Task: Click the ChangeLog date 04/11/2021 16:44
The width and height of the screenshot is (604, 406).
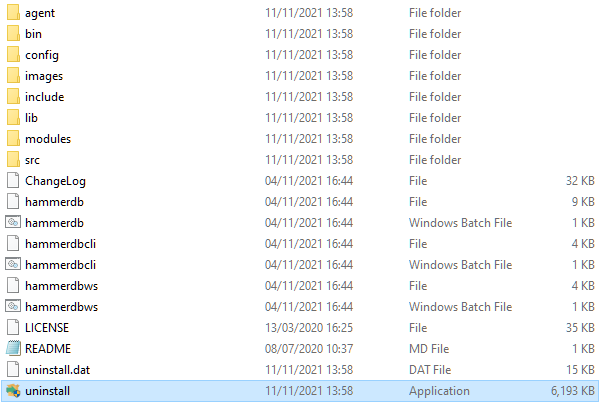Action: (309, 181)
